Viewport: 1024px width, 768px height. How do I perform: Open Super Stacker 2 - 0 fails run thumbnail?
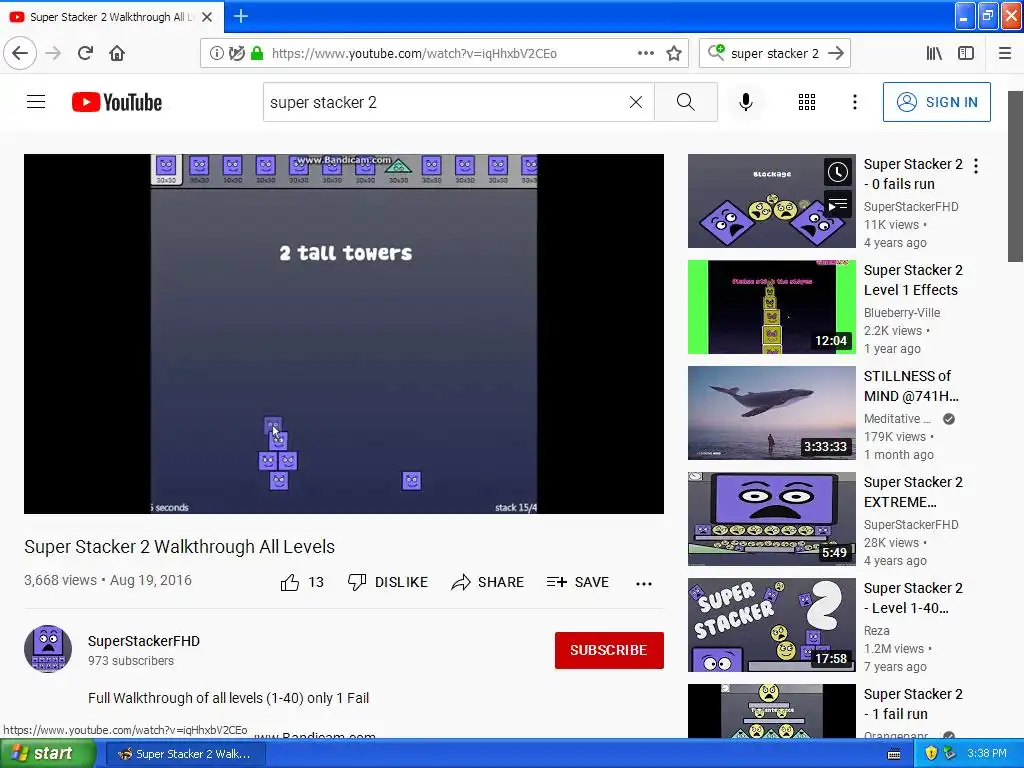771,201
